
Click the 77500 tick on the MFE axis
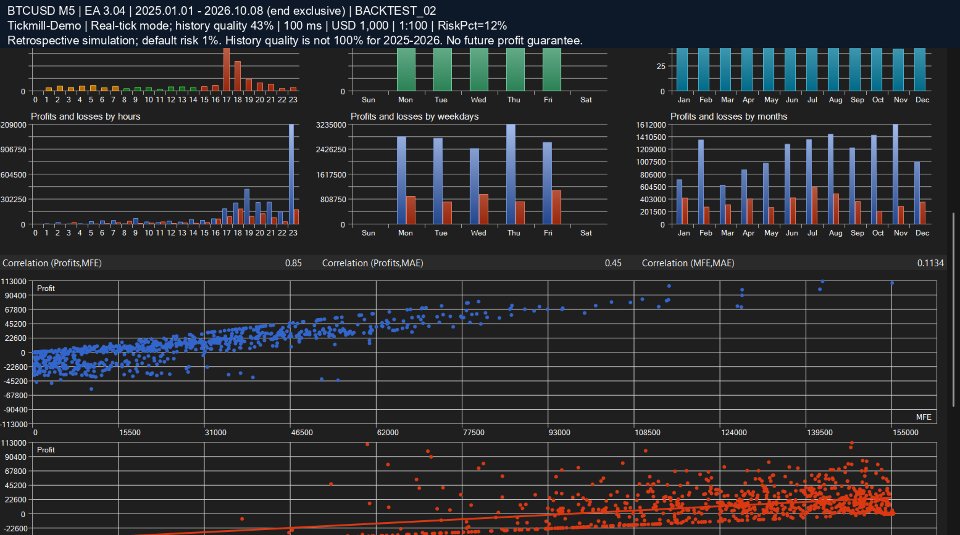pyautogui.click(x=473, y=432)
